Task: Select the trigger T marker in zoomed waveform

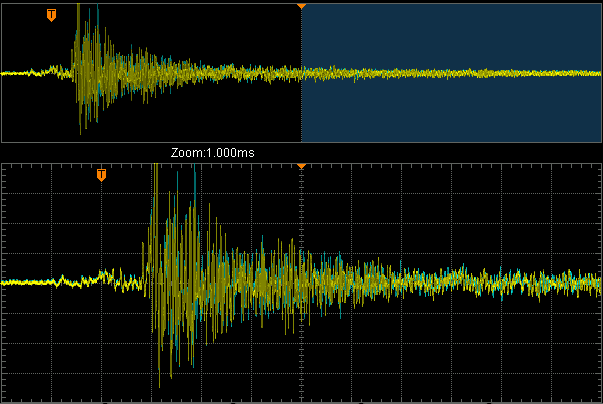Action: click(101, 175)
